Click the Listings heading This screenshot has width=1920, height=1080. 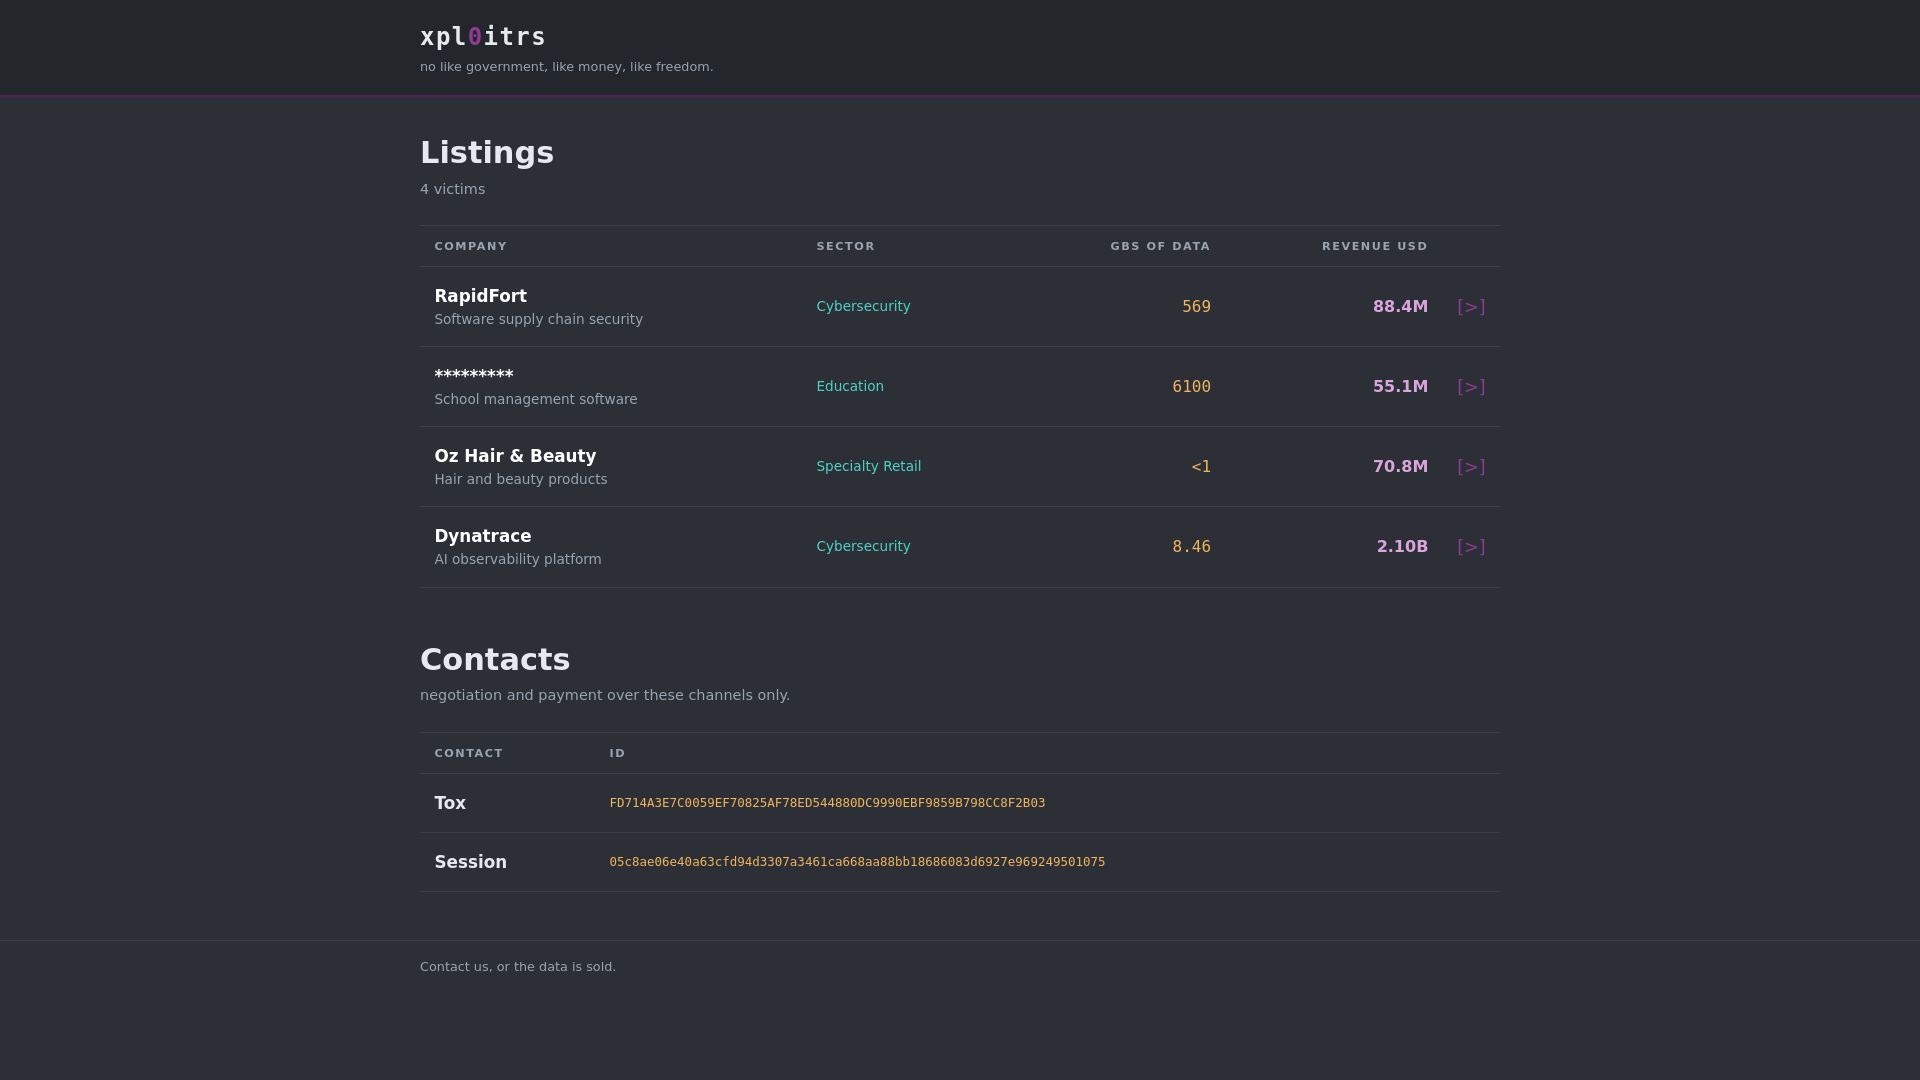click(x=487, y=152)
